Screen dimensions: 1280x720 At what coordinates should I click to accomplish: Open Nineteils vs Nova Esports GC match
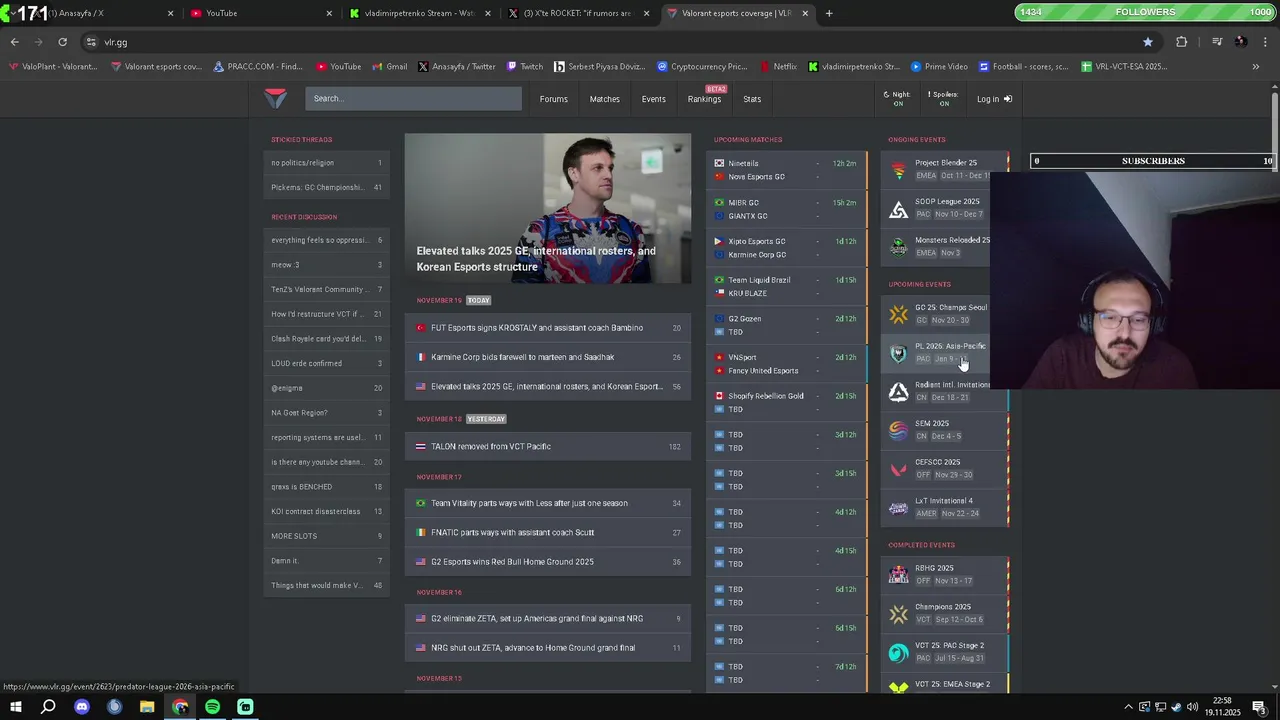point(787,170)
